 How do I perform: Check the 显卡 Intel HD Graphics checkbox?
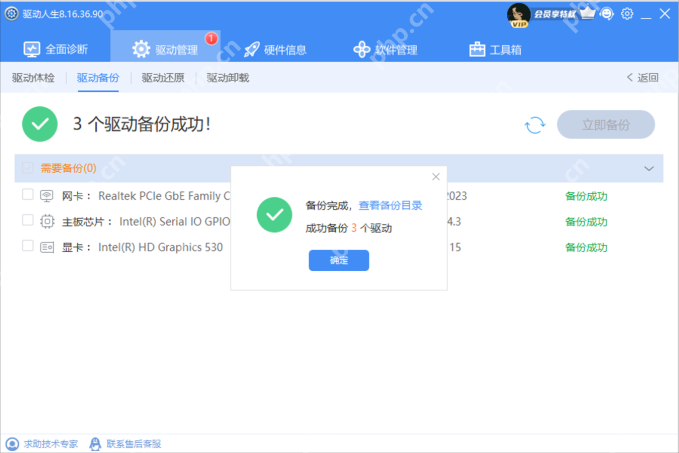coord(28,246)
